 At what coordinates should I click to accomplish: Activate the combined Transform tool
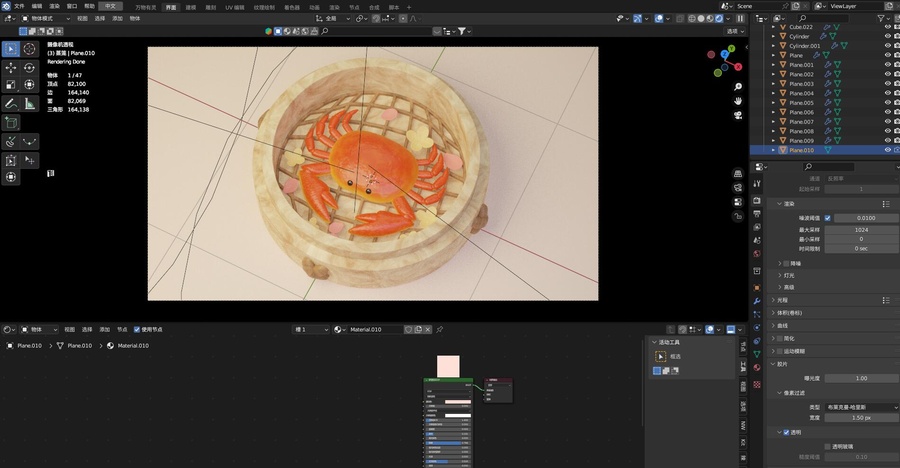pyautogui.click(x=29, y=85)
